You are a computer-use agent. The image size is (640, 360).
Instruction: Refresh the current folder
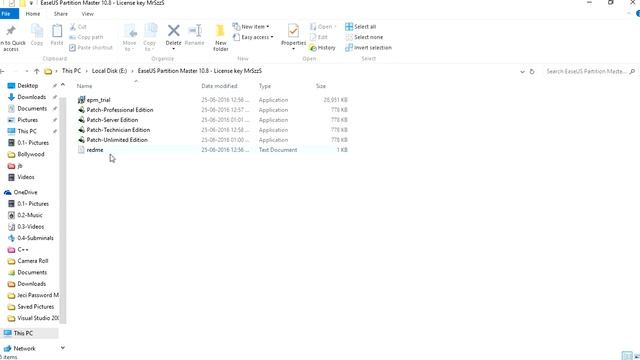532,71
